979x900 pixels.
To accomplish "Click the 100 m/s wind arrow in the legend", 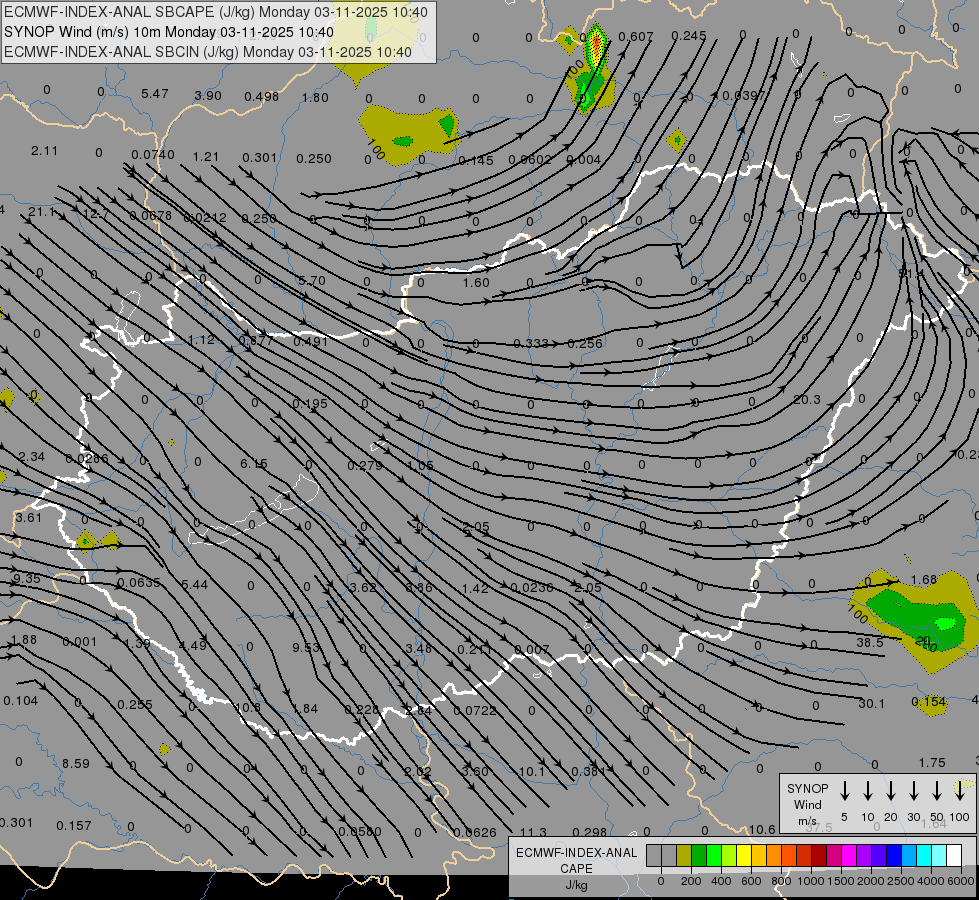I will pos(960,791).
